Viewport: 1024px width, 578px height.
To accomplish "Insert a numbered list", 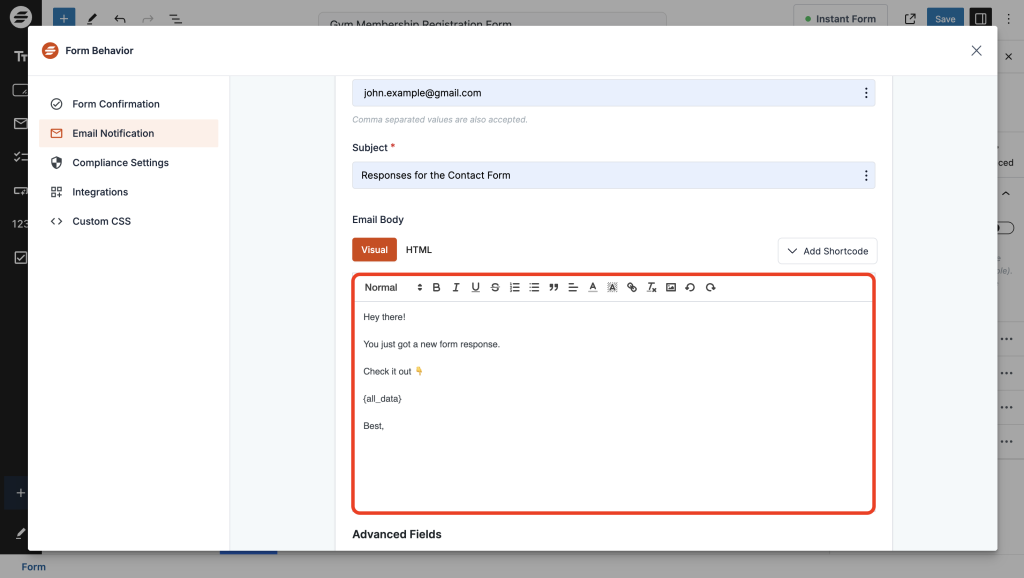I will click(515, 288).
